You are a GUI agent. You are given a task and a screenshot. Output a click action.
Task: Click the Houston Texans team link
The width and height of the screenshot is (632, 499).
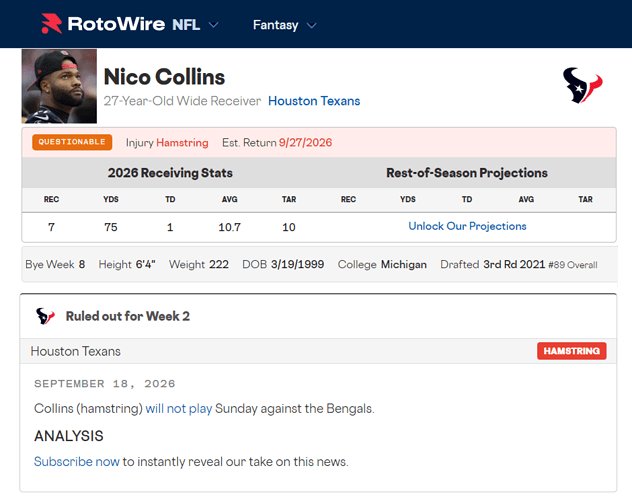pyautogui.click(x=314, y=101)
